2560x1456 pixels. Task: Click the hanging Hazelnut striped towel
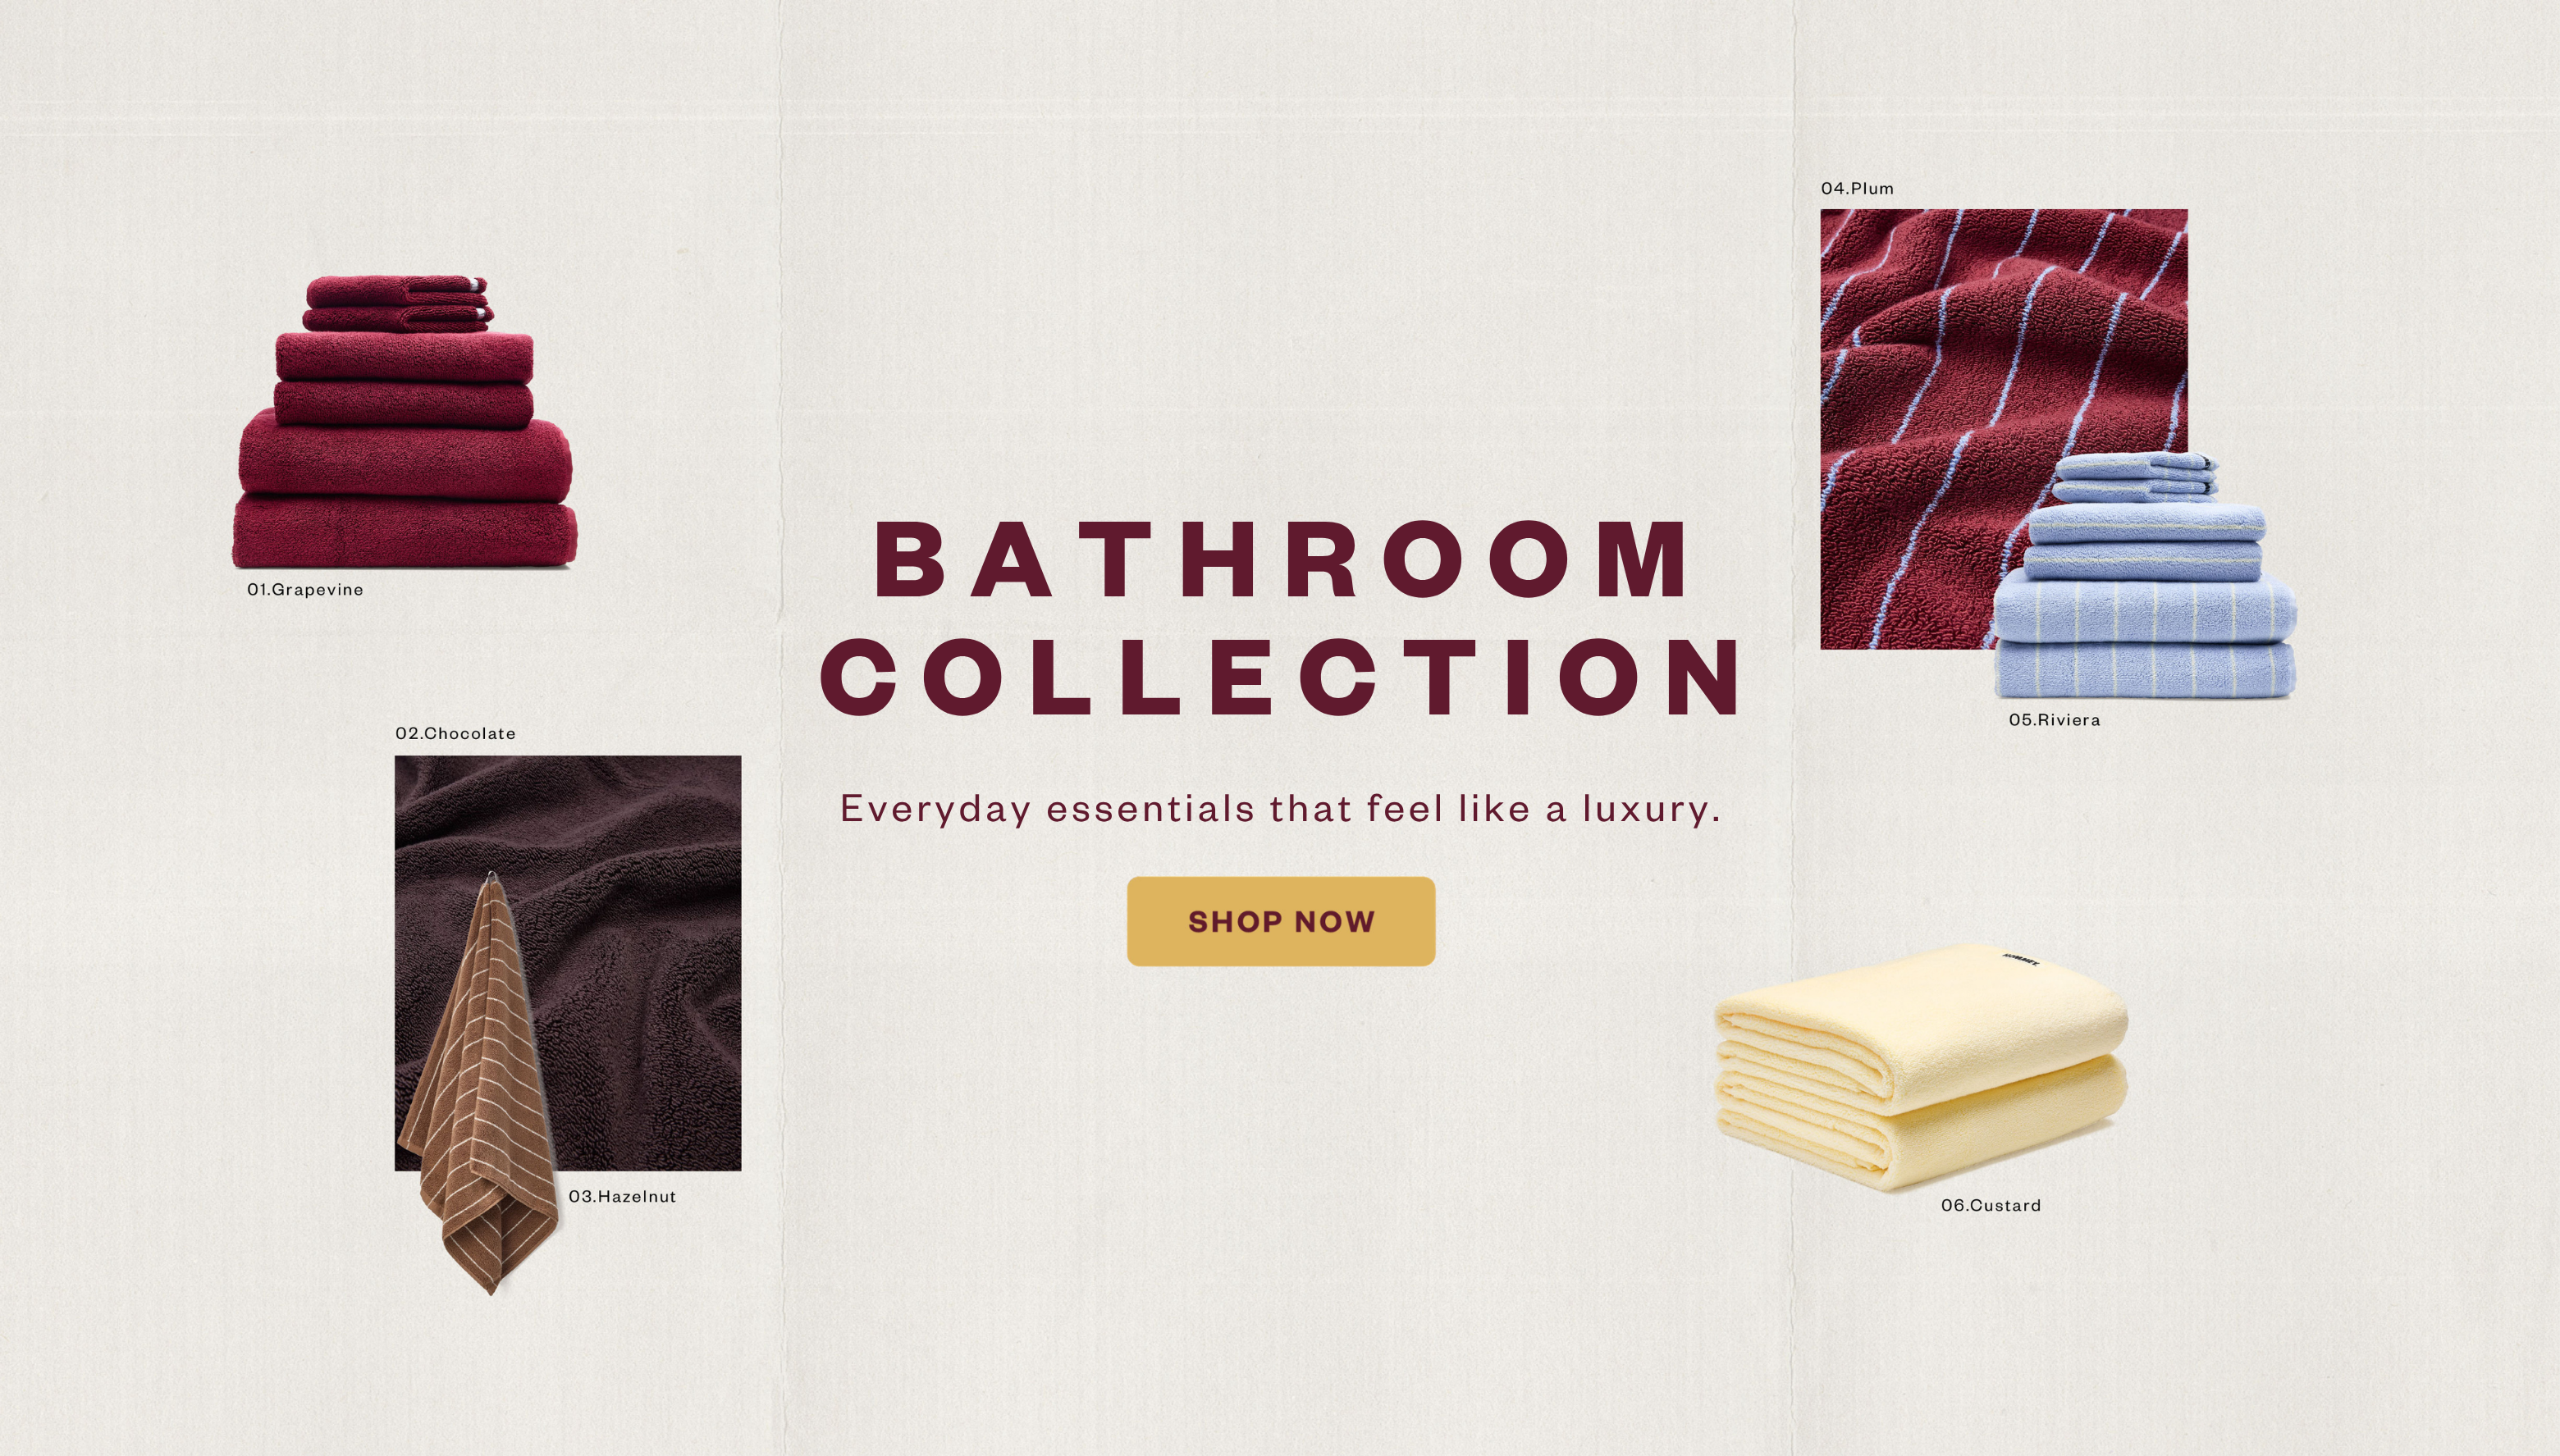pyautogui.click(x=480, y=1085)
